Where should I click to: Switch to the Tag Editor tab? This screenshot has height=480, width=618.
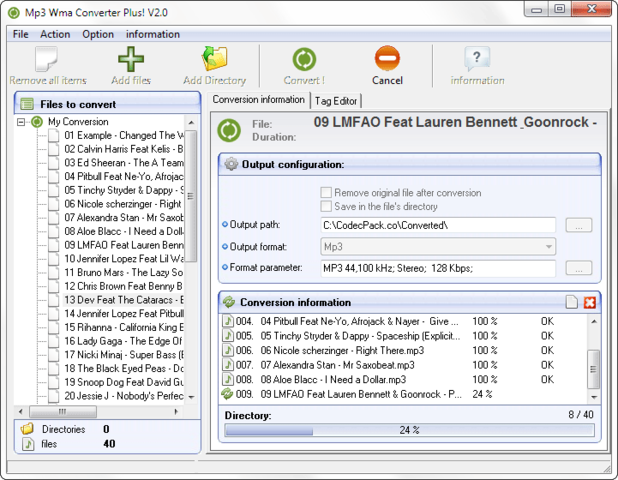click(336, 101)
